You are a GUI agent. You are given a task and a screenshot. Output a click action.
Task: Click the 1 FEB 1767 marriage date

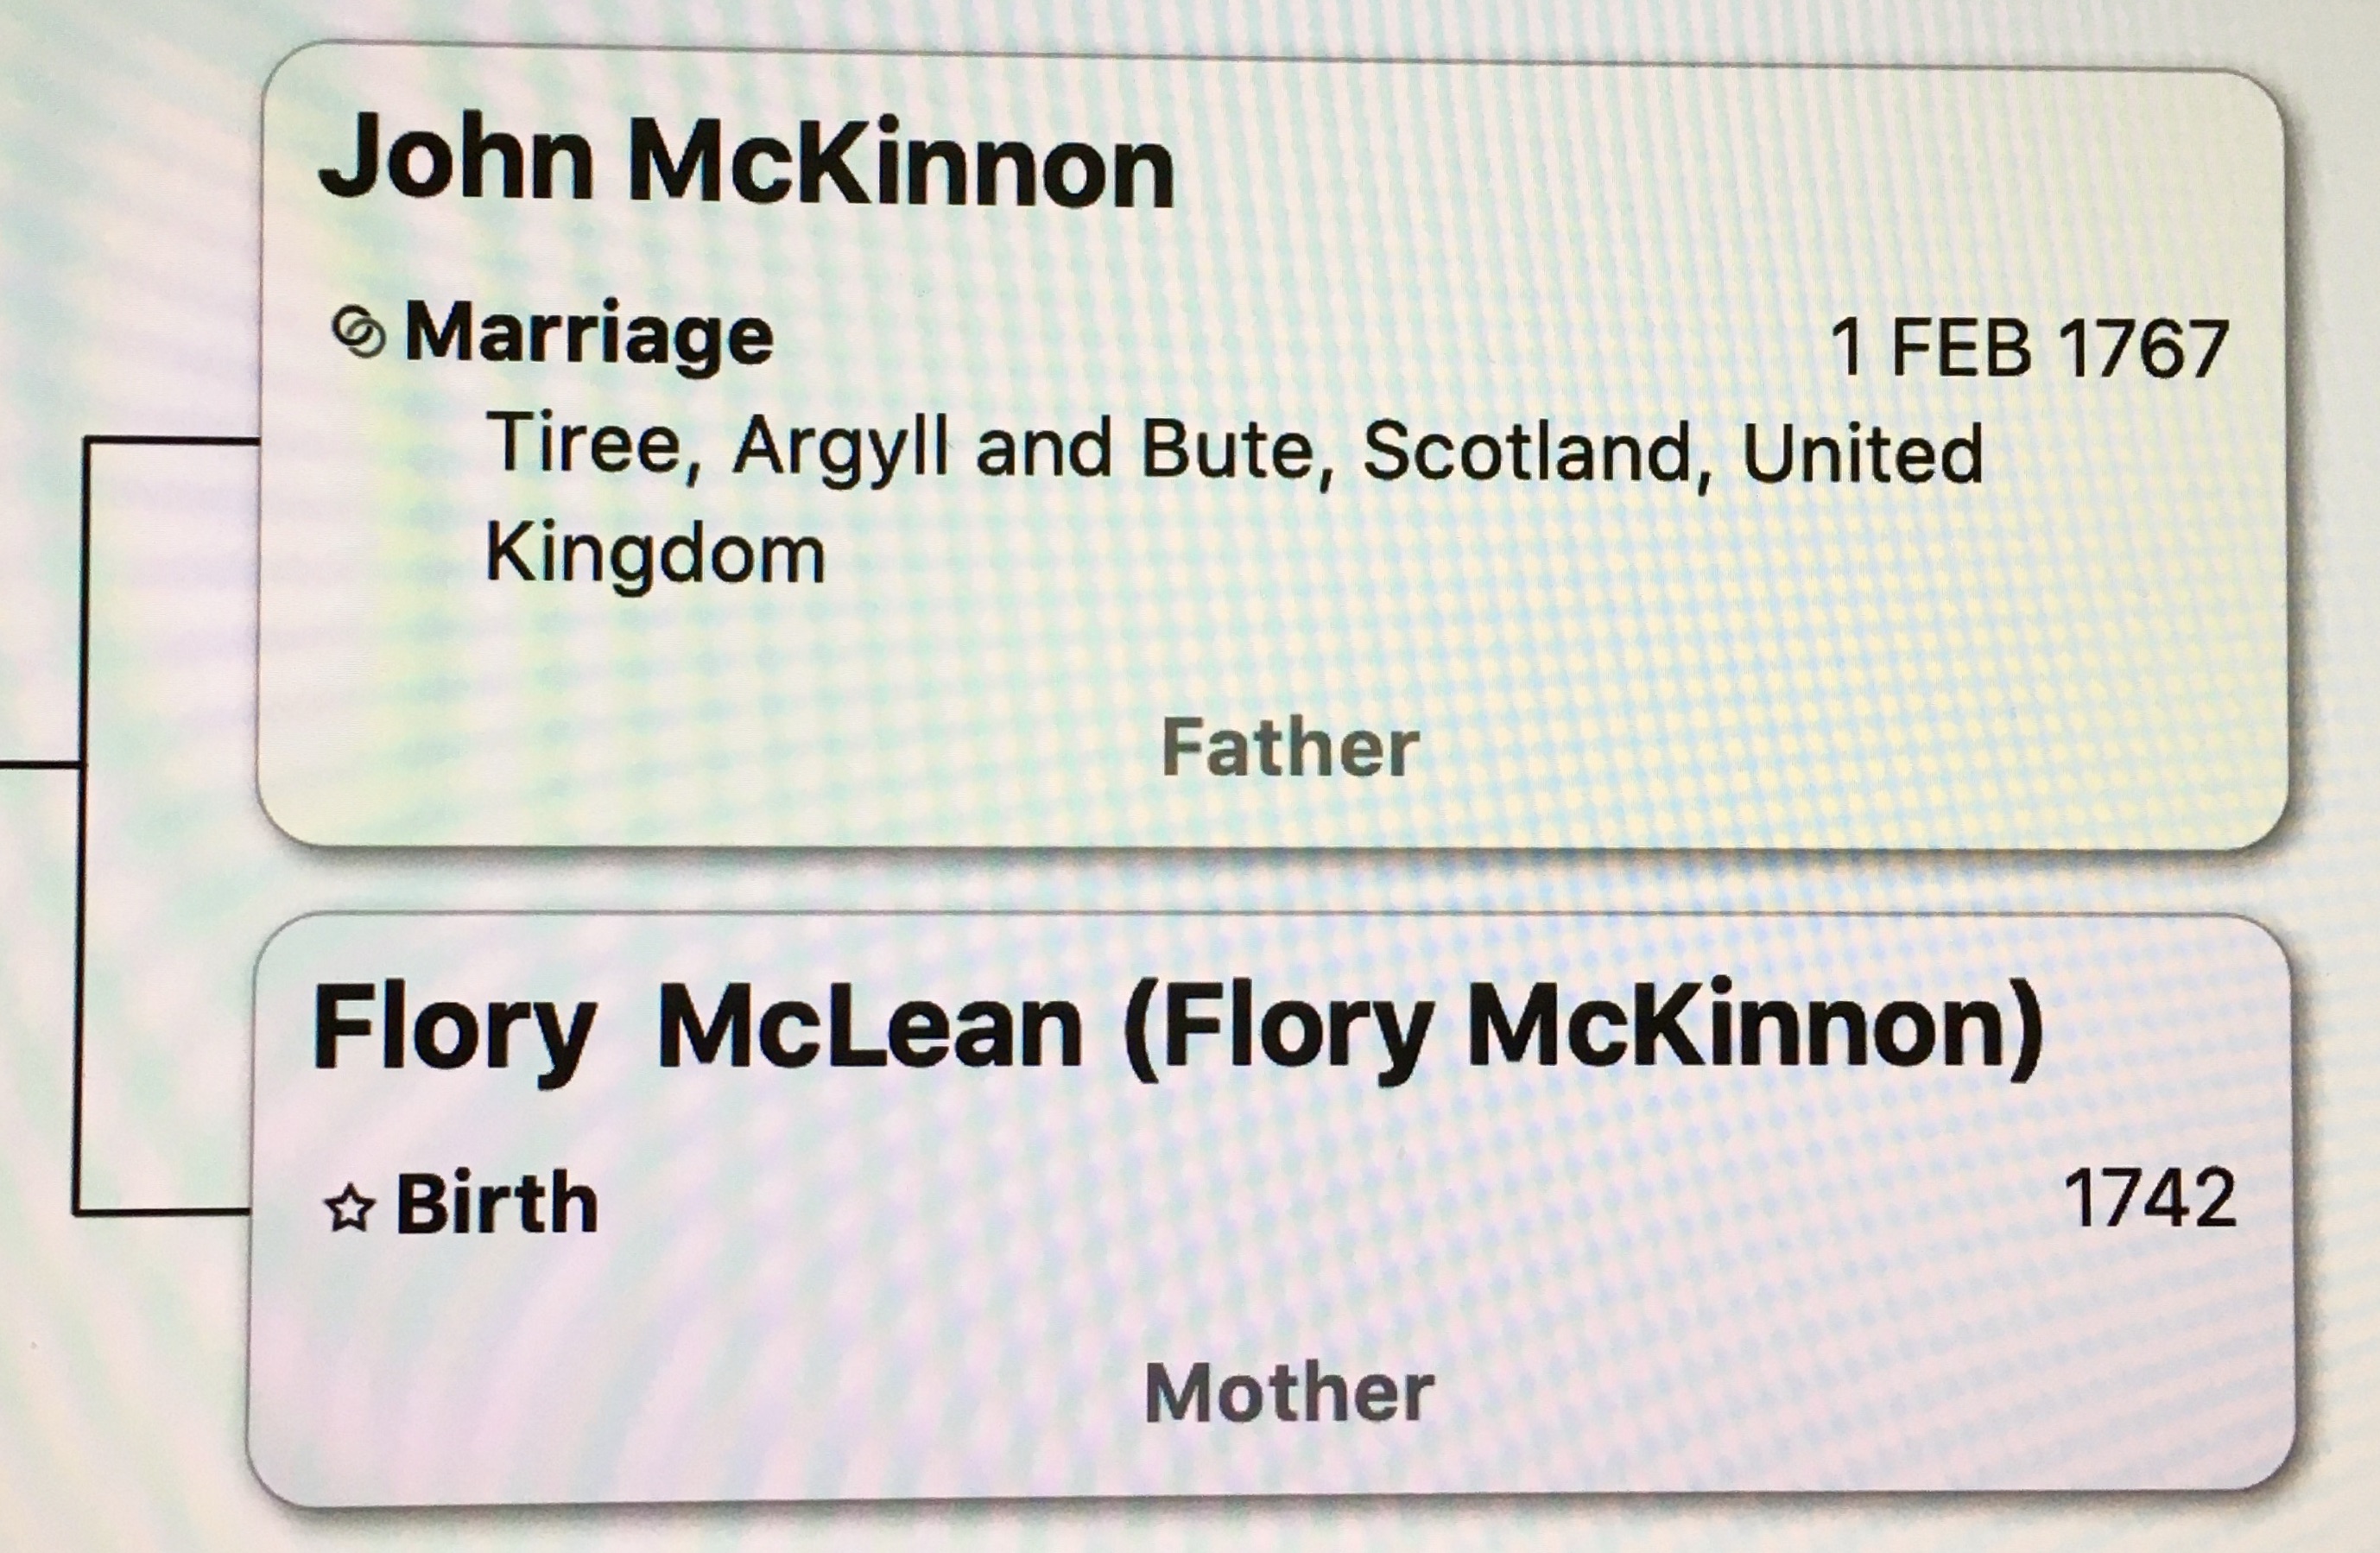pyautogui.click(x=2028, y=349)
